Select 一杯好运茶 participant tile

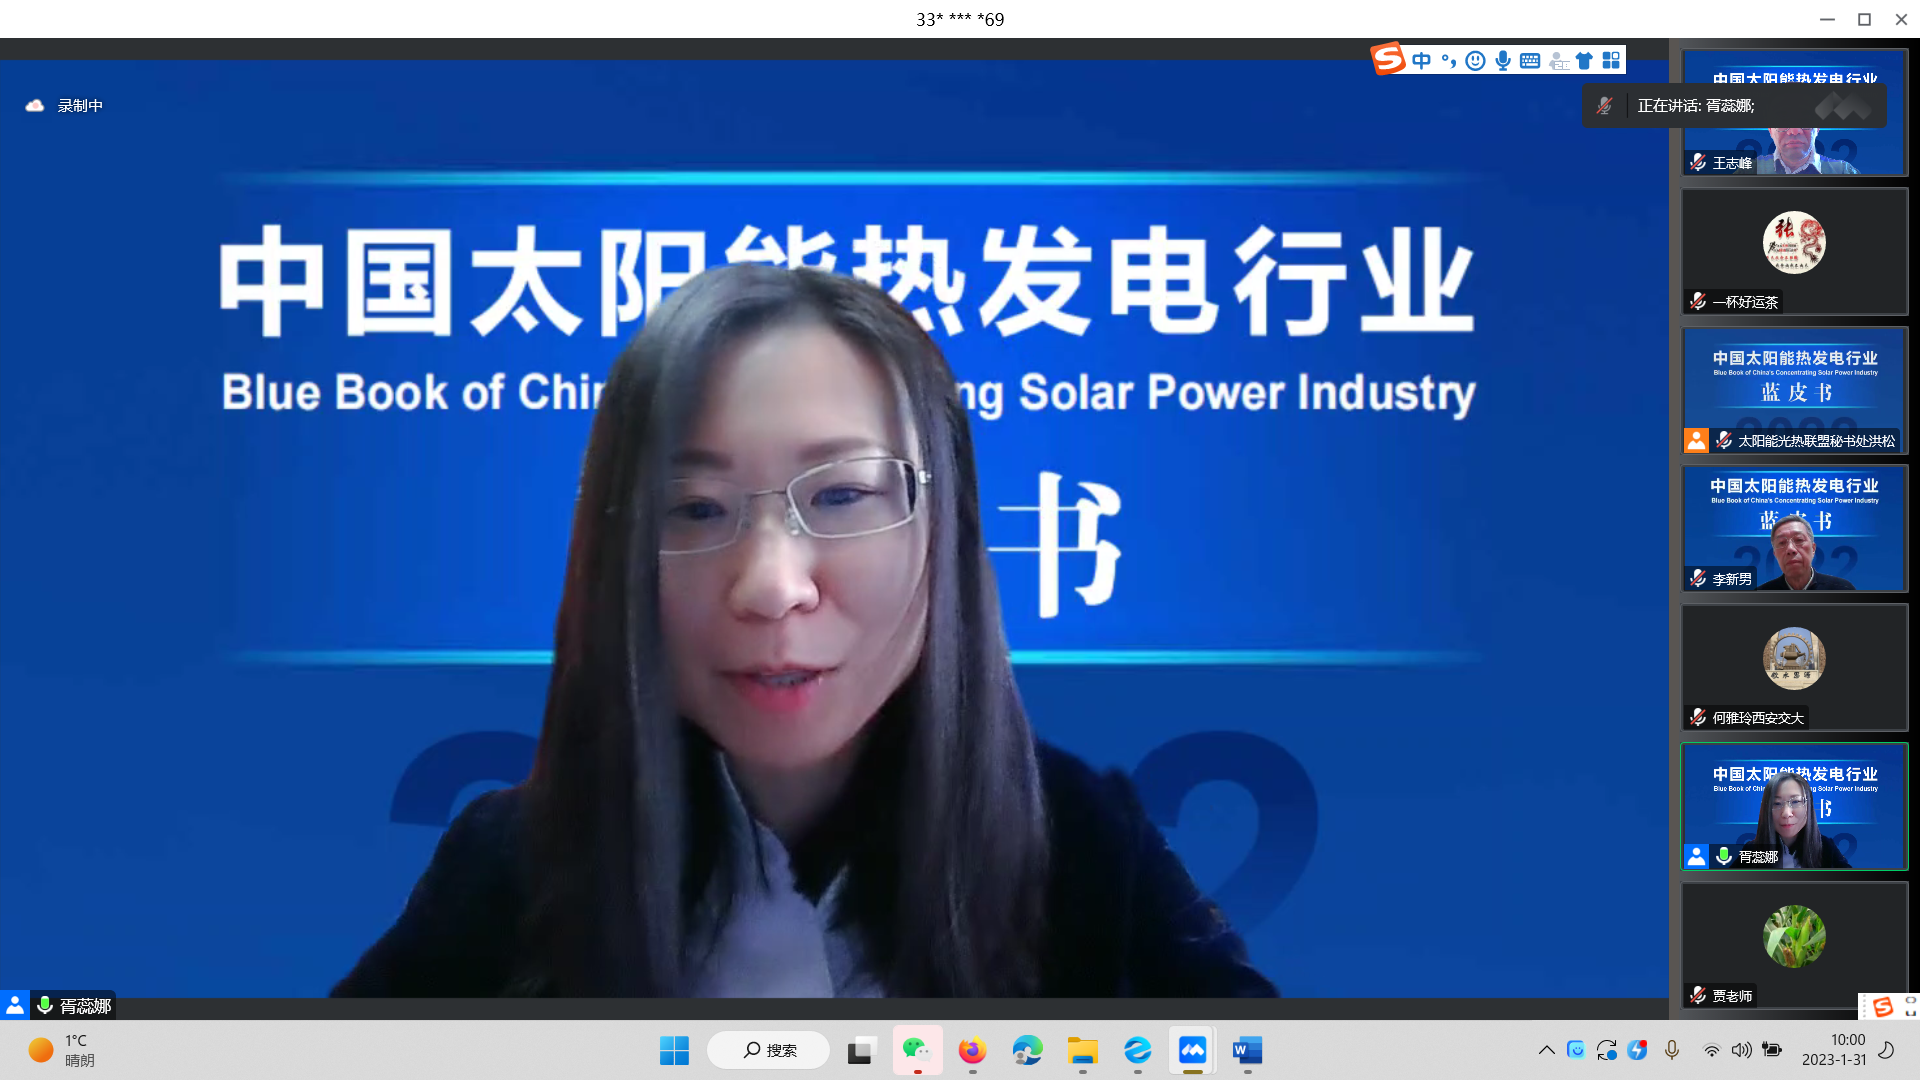1794,251
